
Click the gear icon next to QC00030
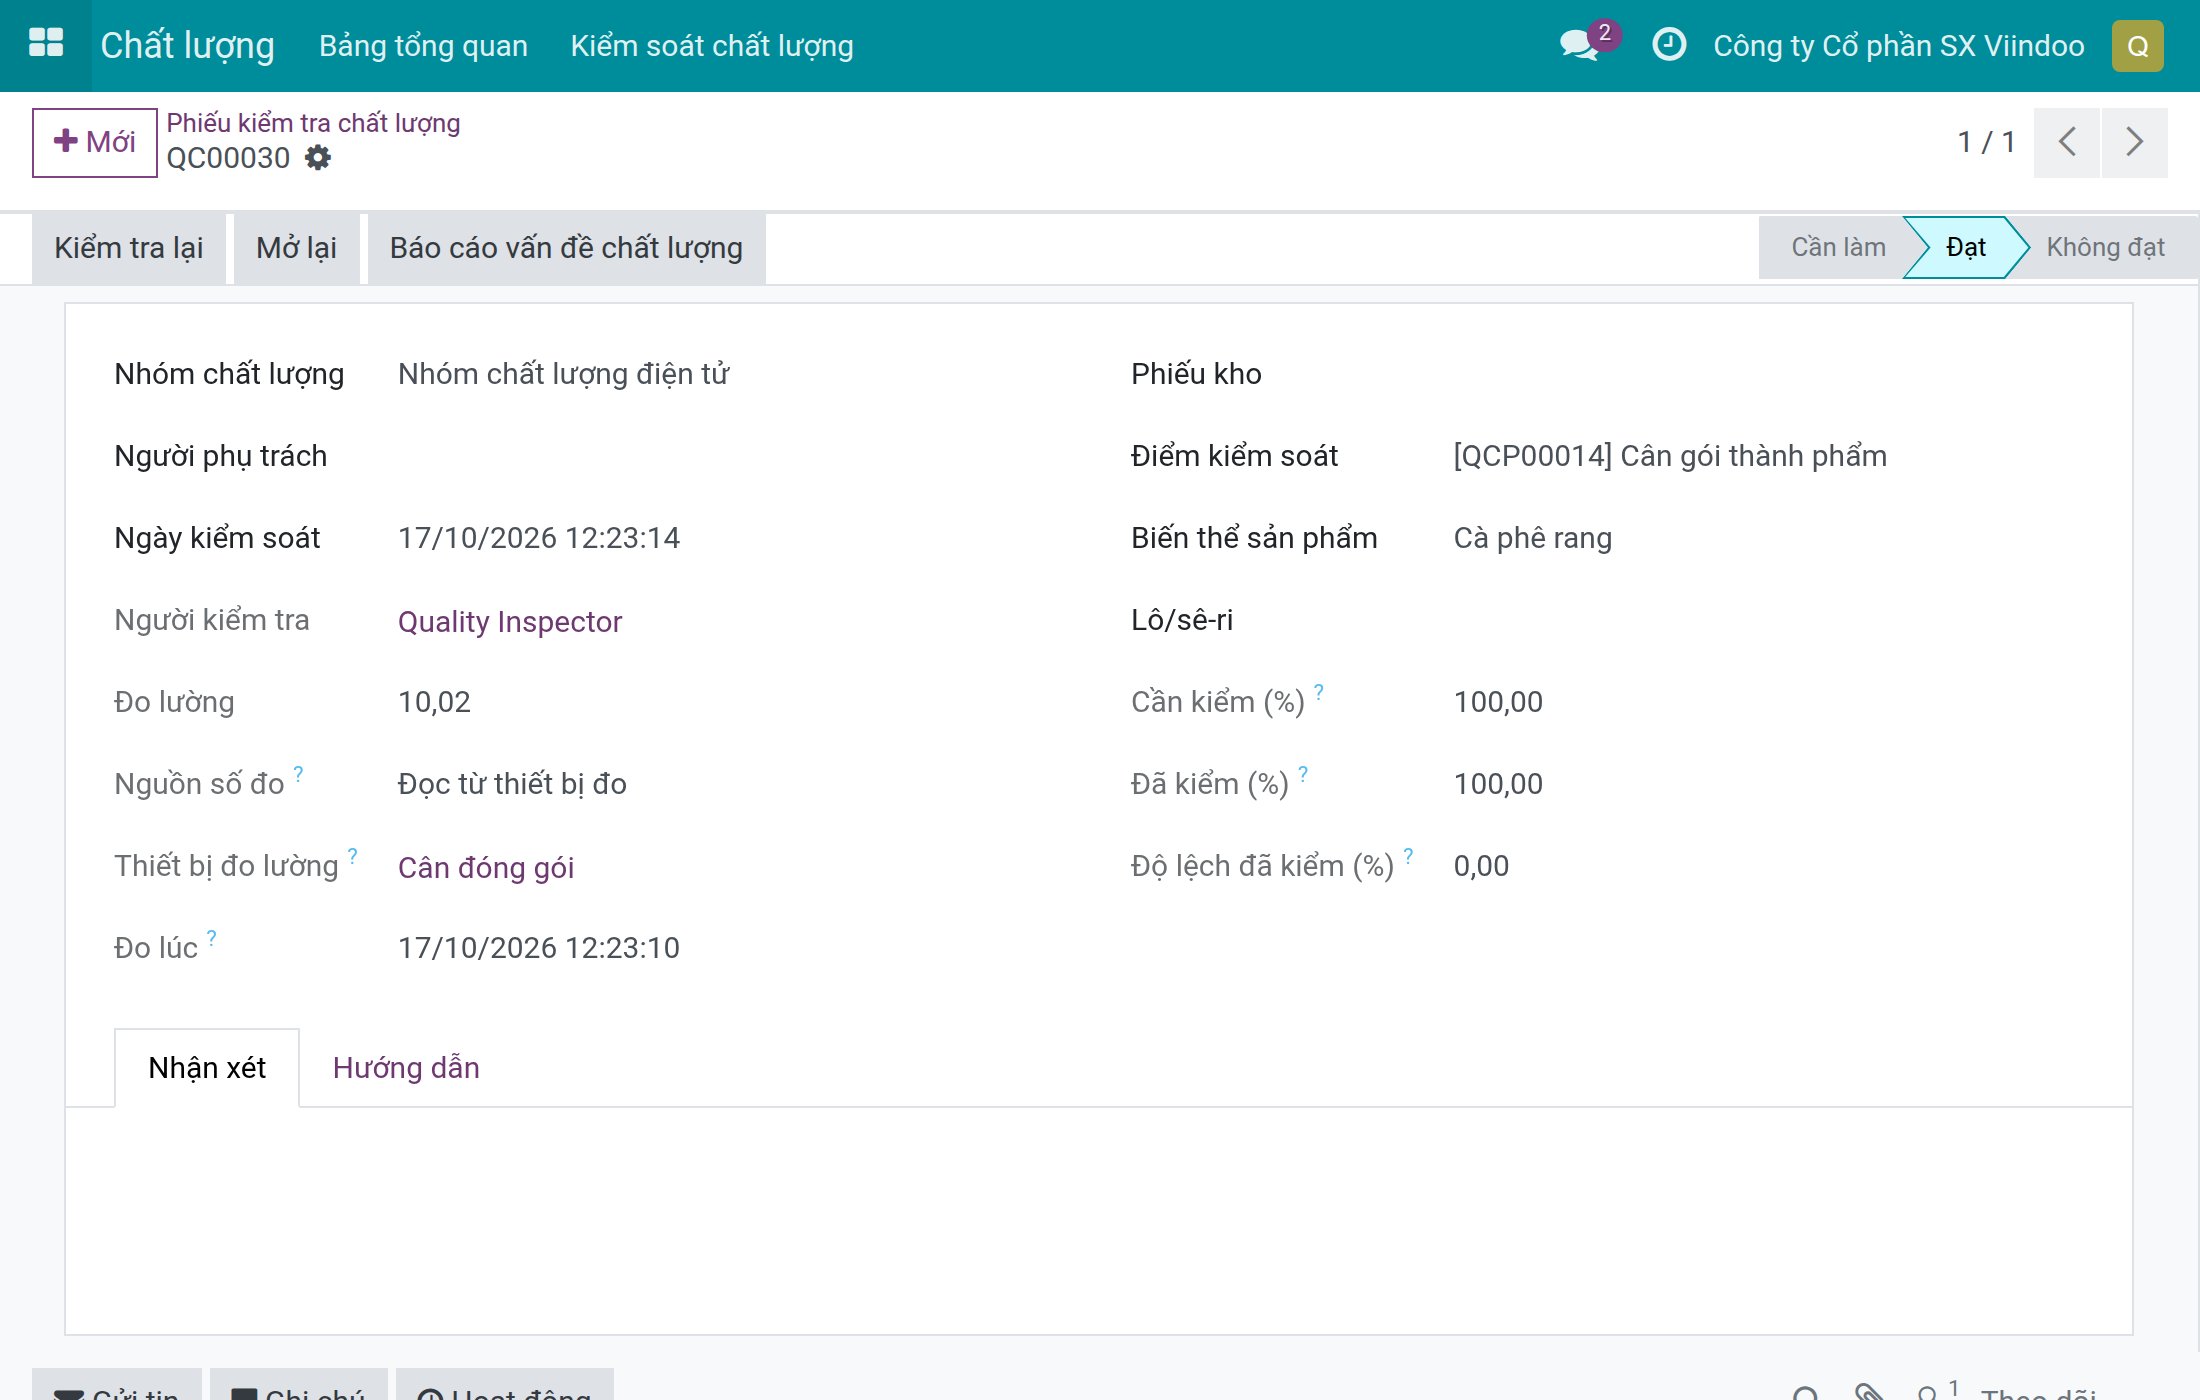click(318, 158)
